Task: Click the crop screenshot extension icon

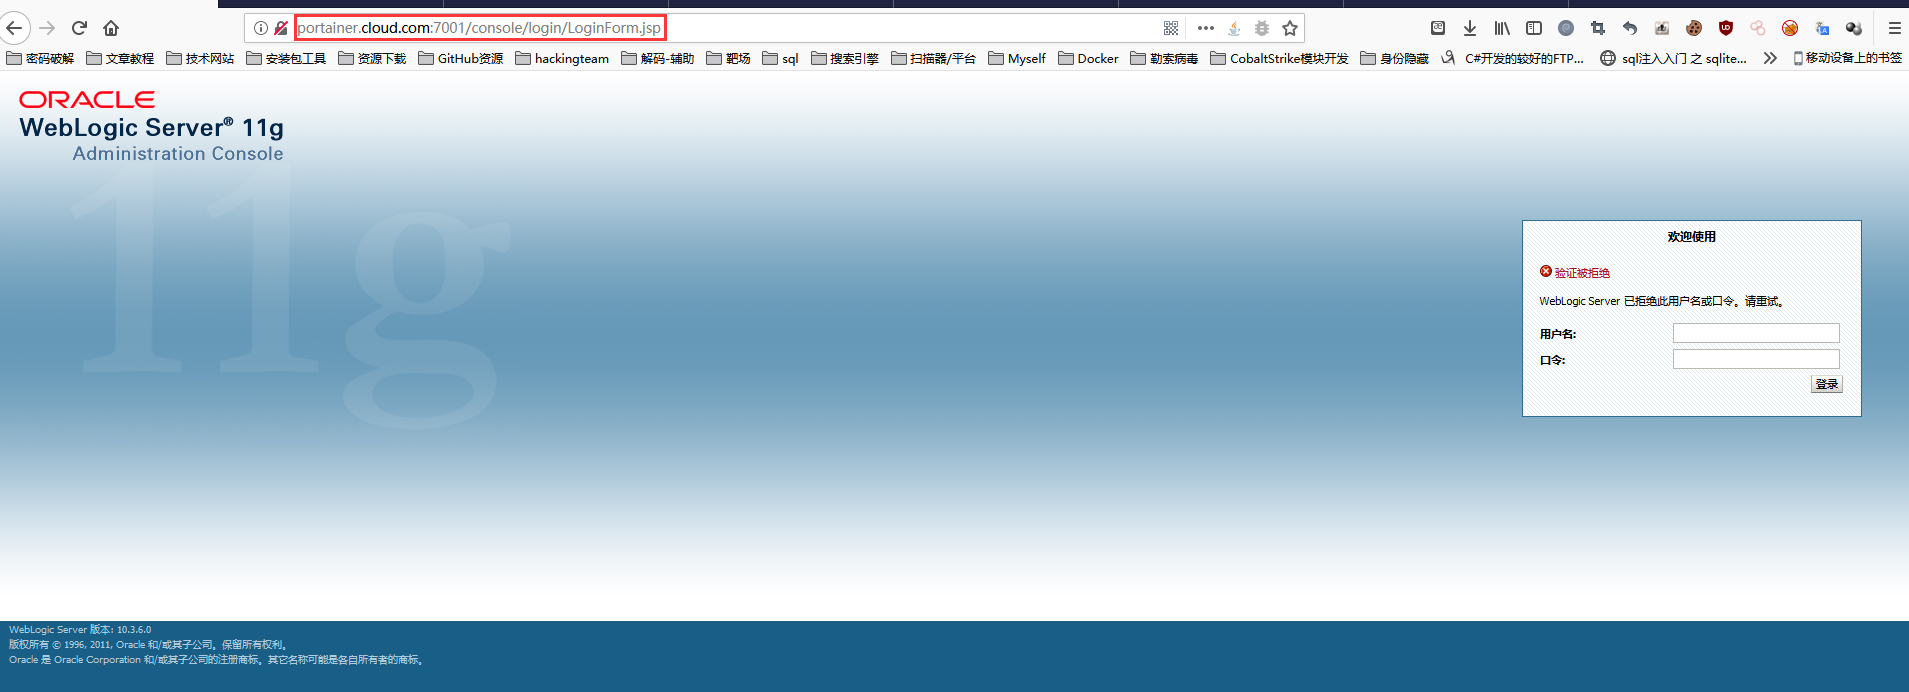Action: 1598,28
